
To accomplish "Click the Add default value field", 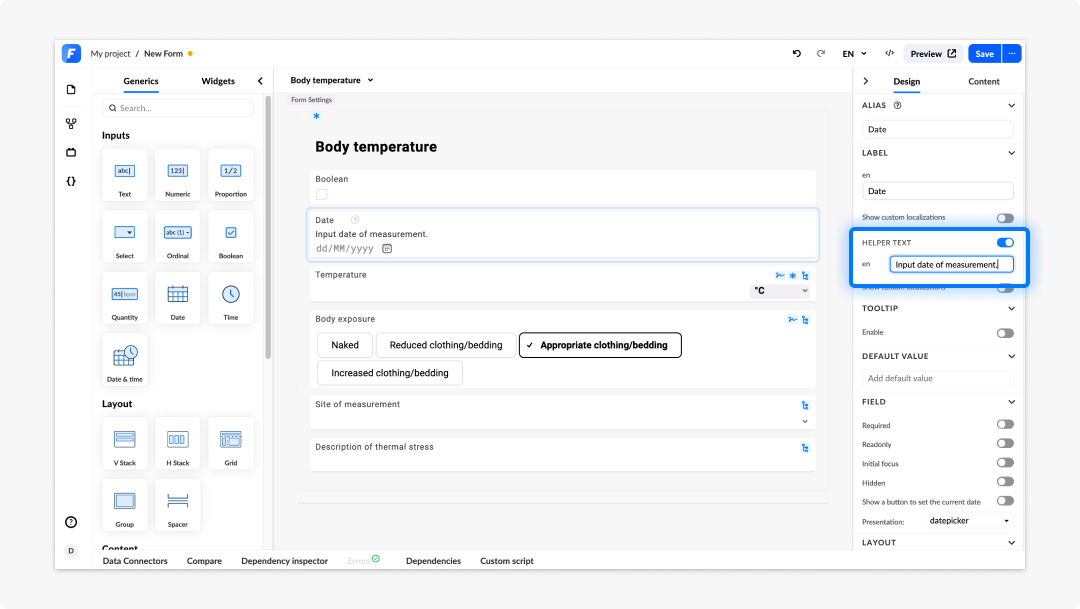I will tap(937, 378).
